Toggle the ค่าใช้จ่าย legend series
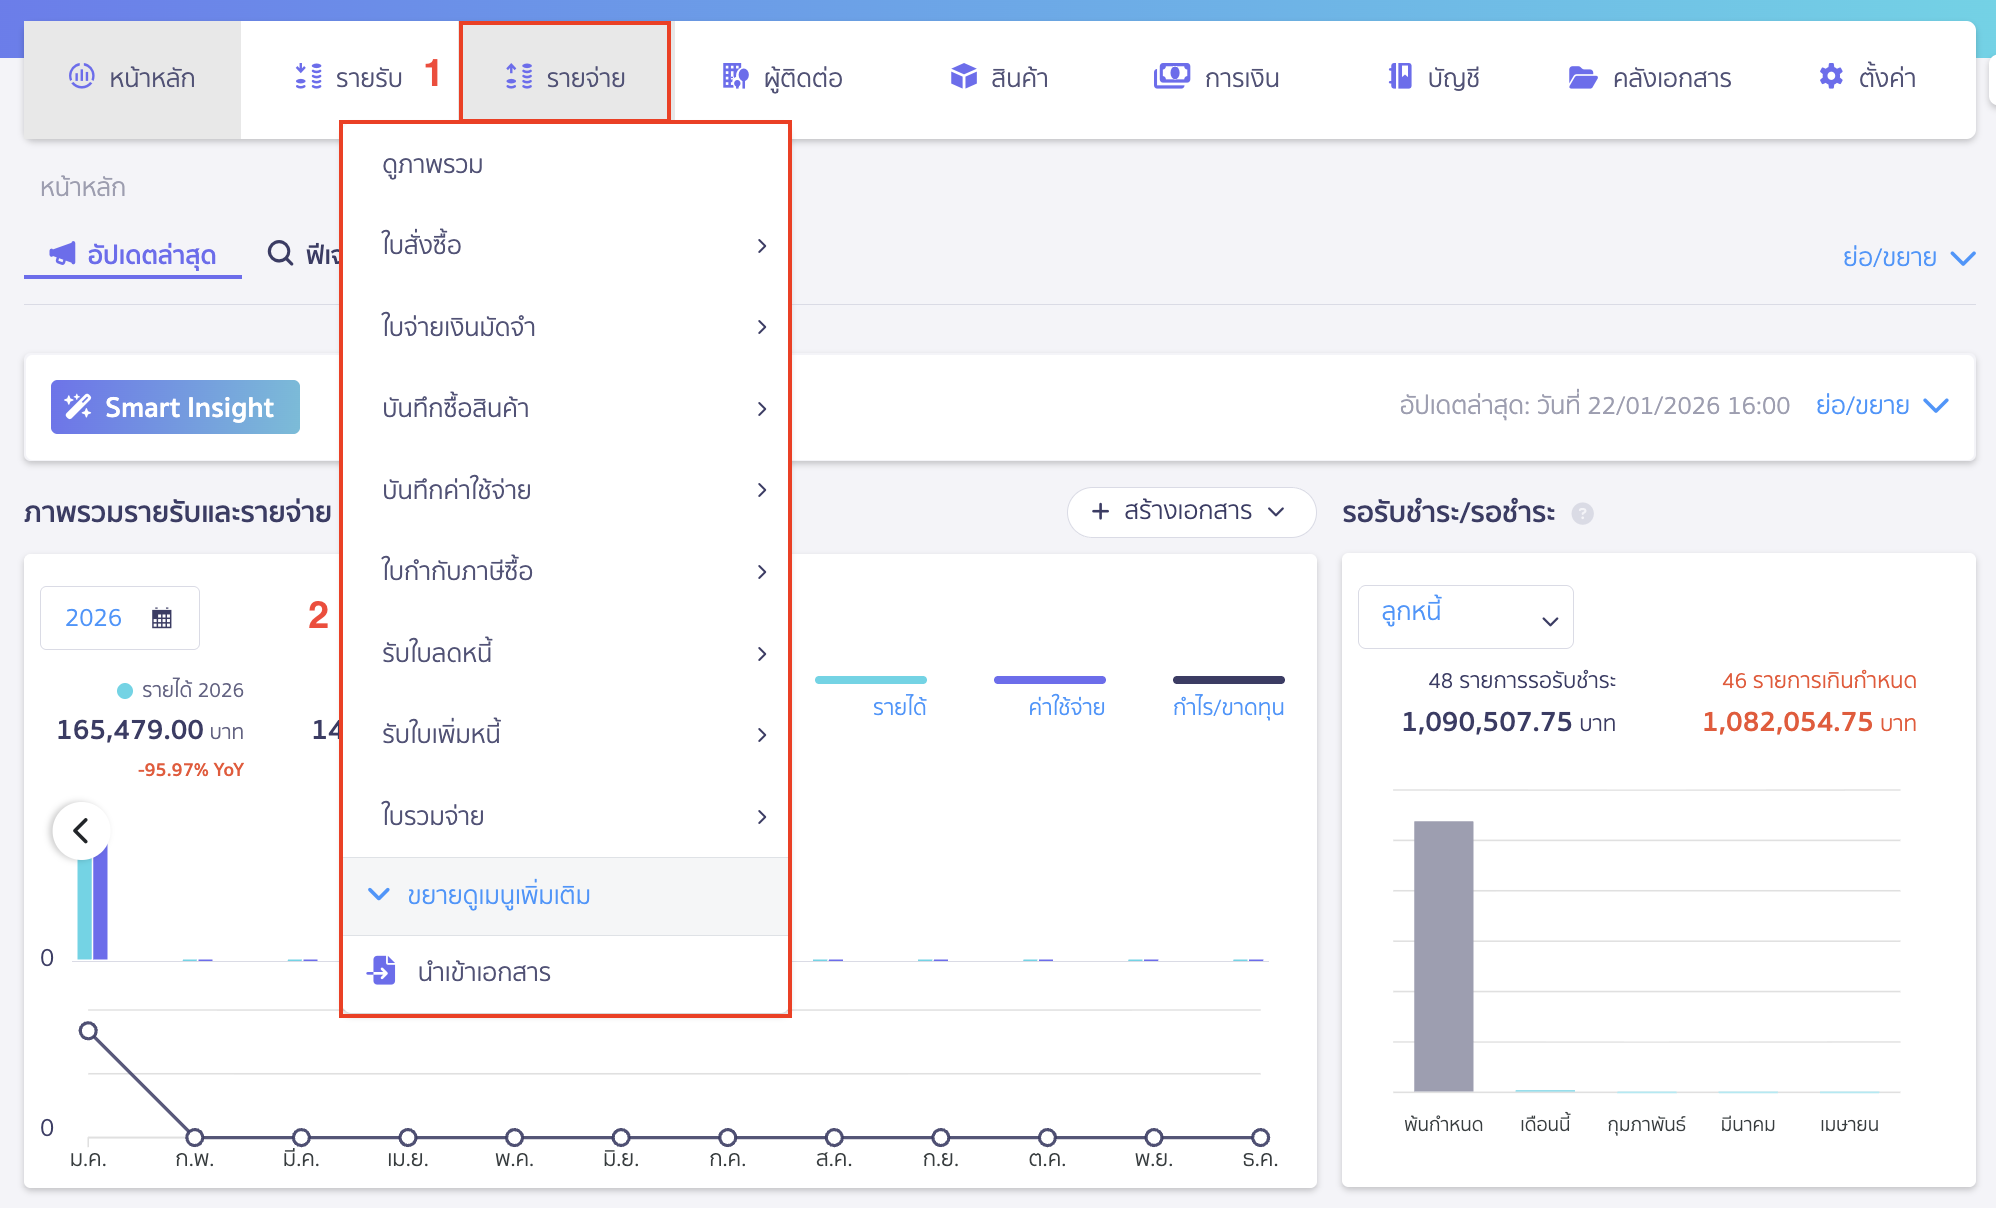This screenshot has width=1996, height=1208. (x=1065, y=706)
